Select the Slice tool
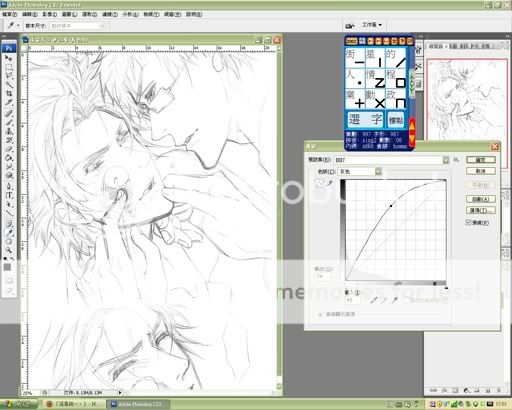Image resolution: width=512 pixels, height=410 pixels. click(x=9, y=102)
